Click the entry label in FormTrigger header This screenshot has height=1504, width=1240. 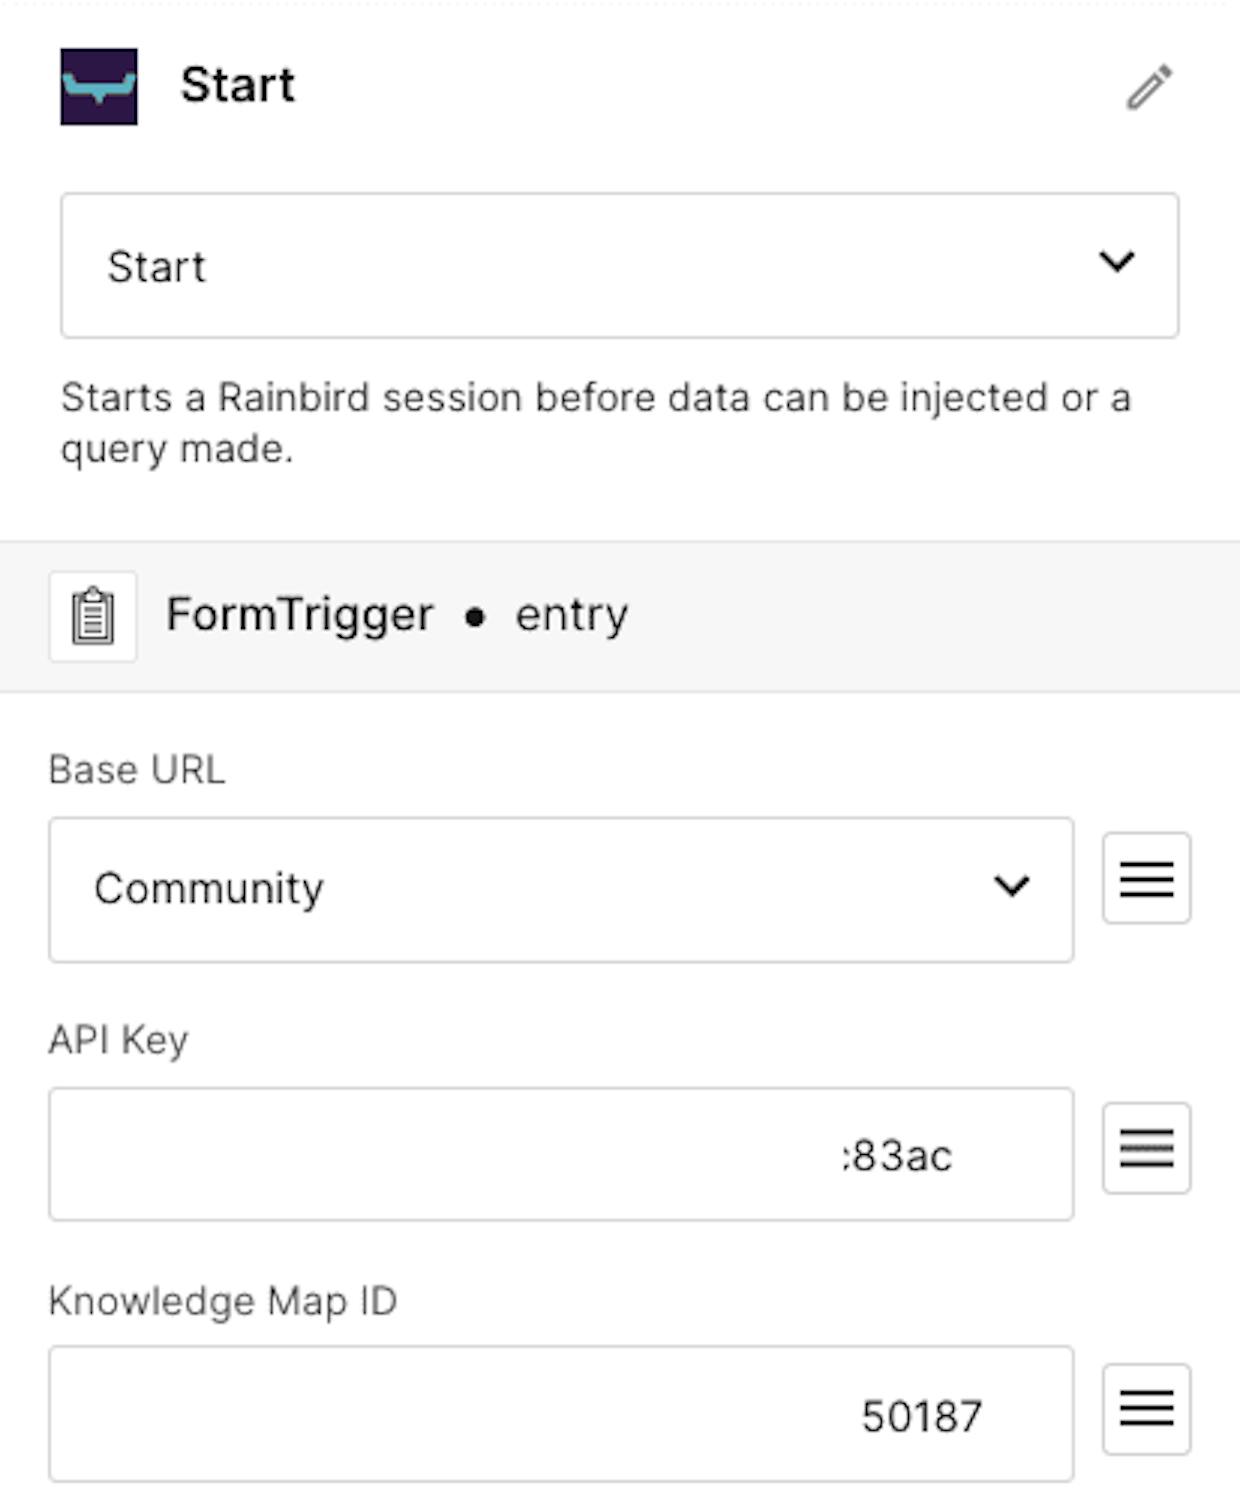(571, 616)
